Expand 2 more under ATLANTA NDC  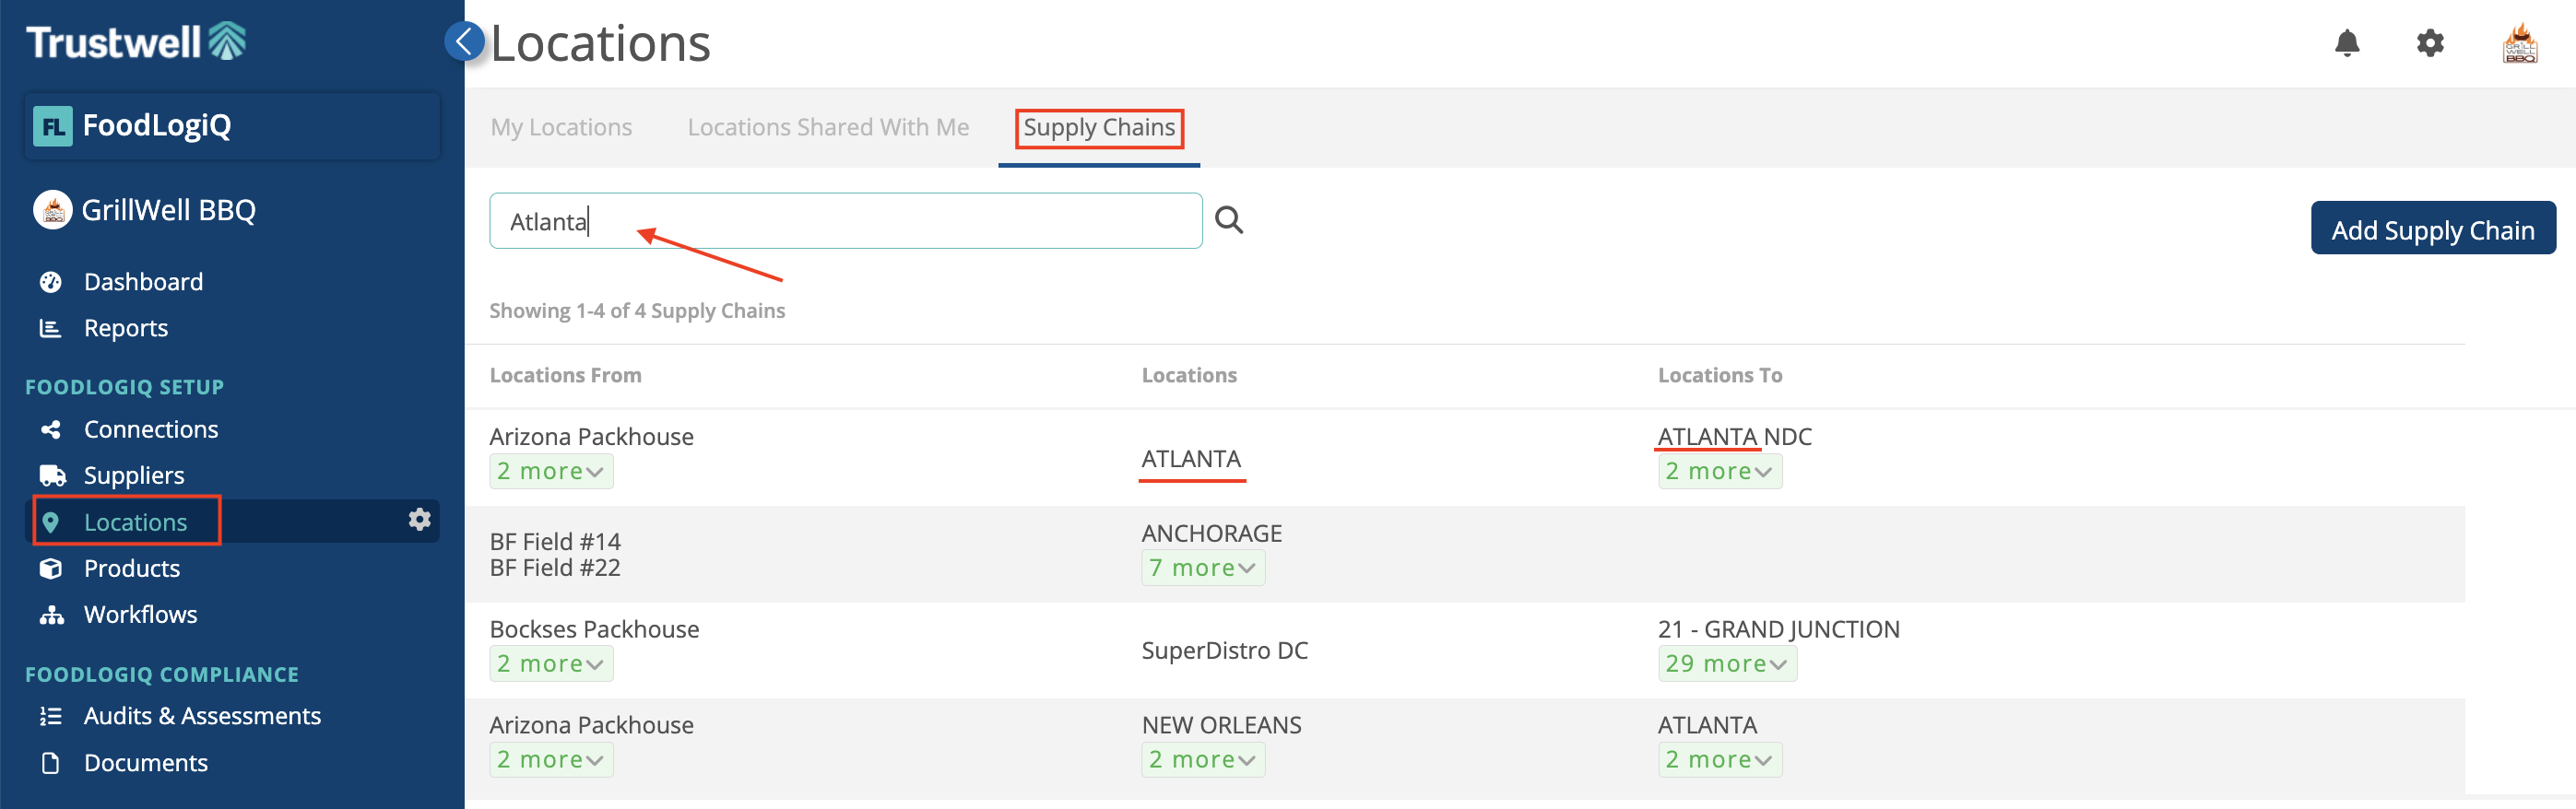click(x=1719, y=471)
